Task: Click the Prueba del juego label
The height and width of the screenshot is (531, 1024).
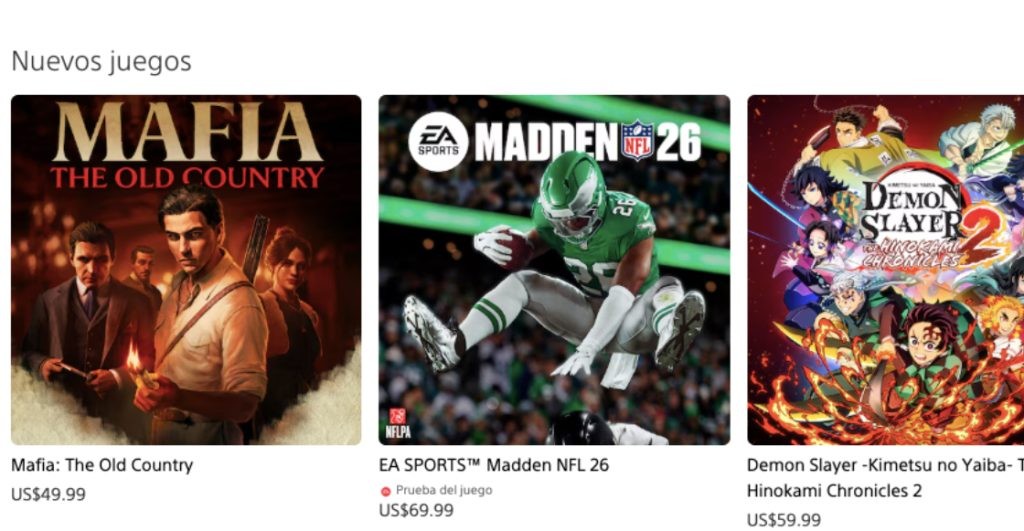Action: pyautogui.click(x=444, y=490)
